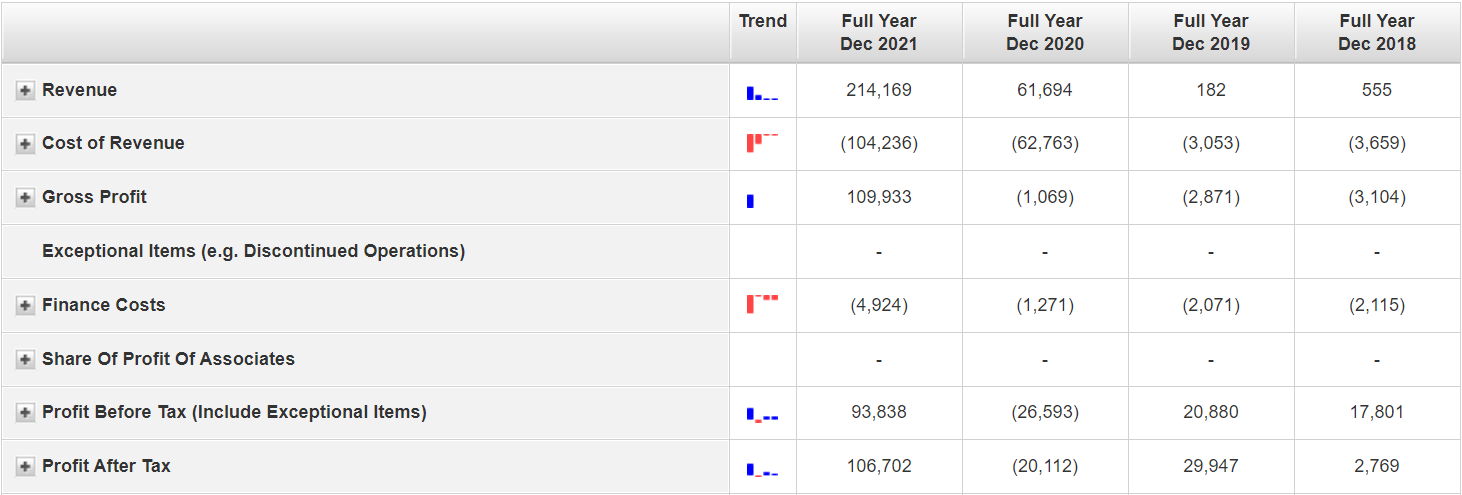The image size is (1462, 495).
Task: Click Profit Before Tax trend chart
Action: pyautogui.click(x=762, y=415)
